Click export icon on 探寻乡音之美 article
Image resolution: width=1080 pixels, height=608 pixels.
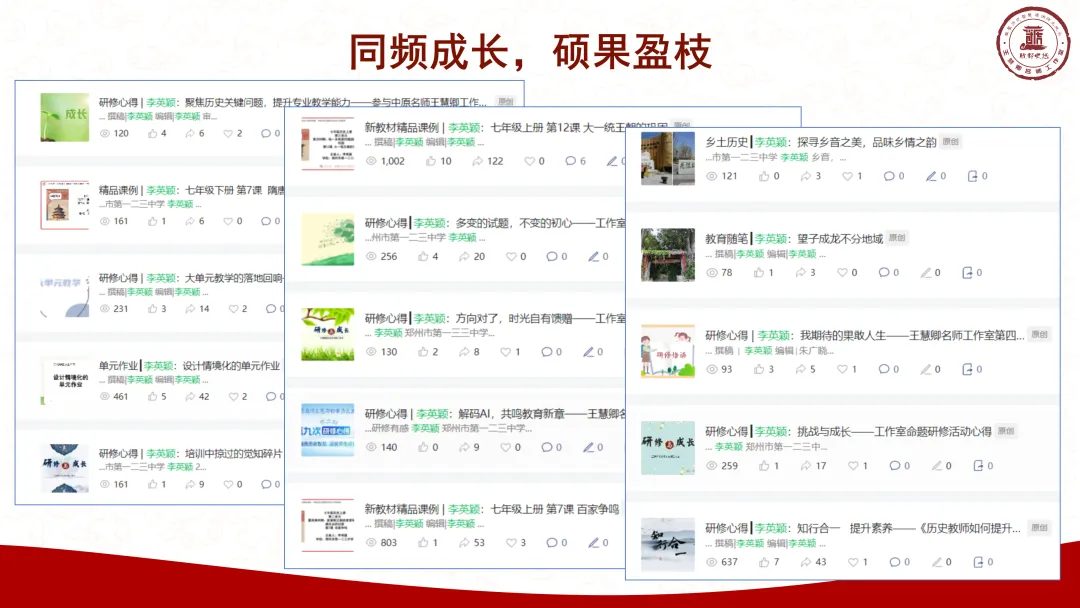point(973,176)
